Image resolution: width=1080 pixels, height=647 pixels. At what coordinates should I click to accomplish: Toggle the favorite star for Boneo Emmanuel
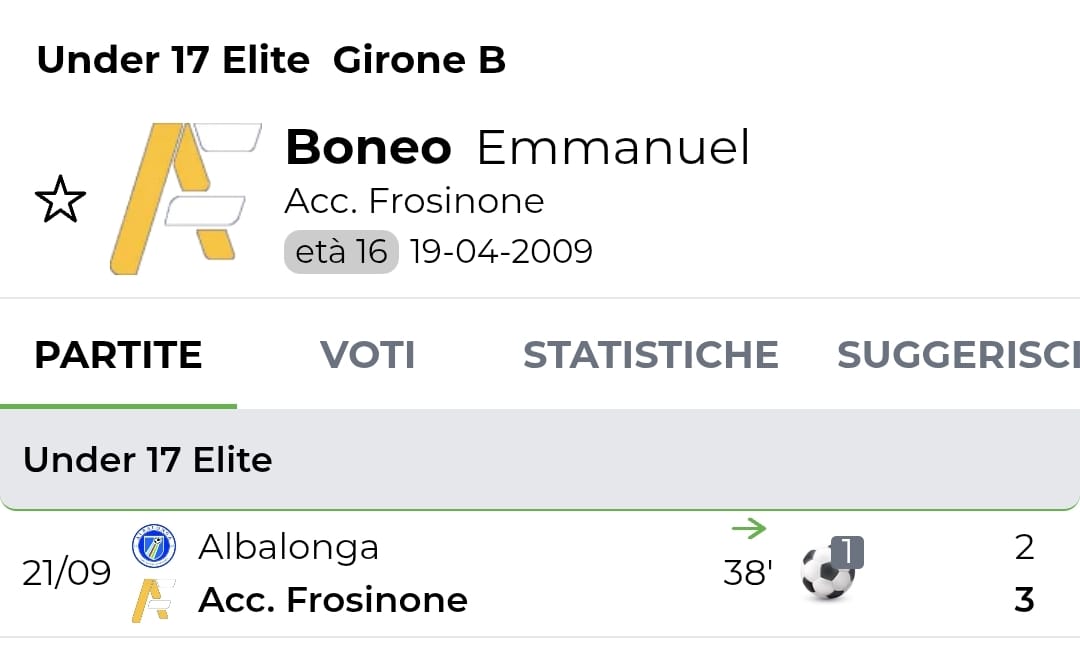click(x=61, y=199)
